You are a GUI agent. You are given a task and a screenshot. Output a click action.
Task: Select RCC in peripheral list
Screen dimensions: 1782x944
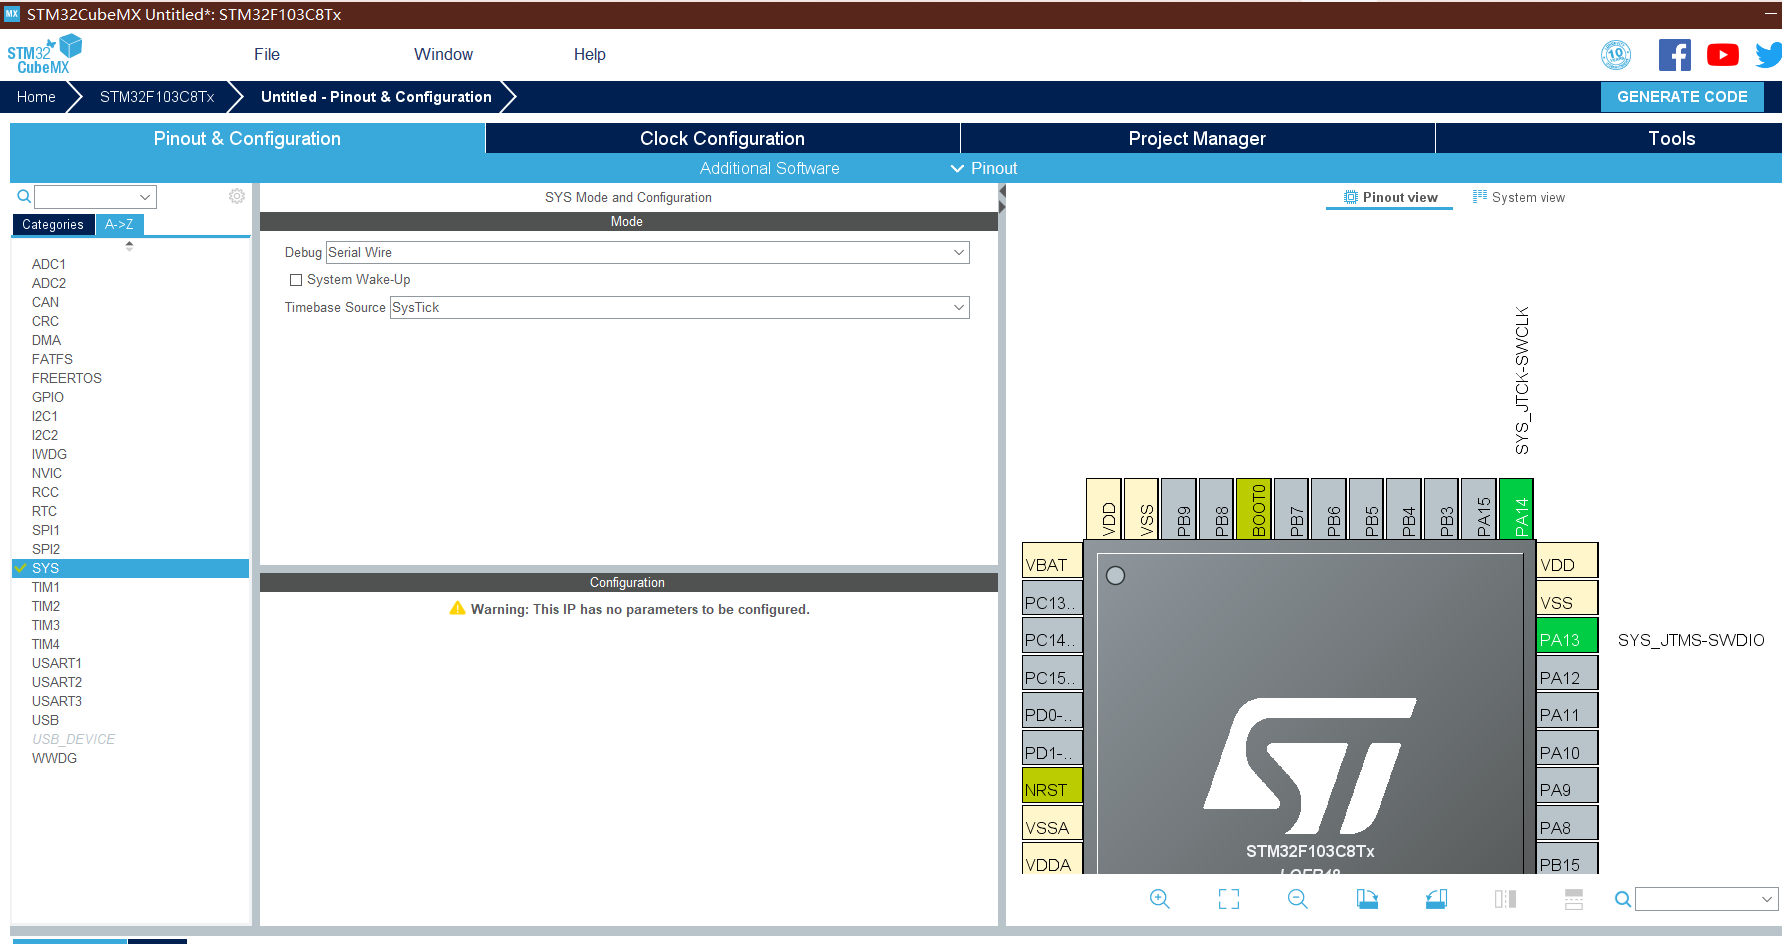pyautogui.click(x=45, y=492)
